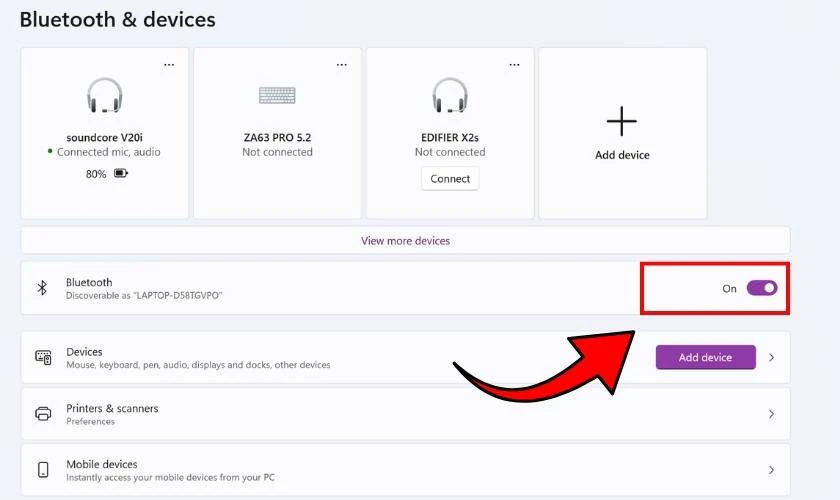Expand the Devices row chevron
The image size is (840, 500).
(771, 357)
